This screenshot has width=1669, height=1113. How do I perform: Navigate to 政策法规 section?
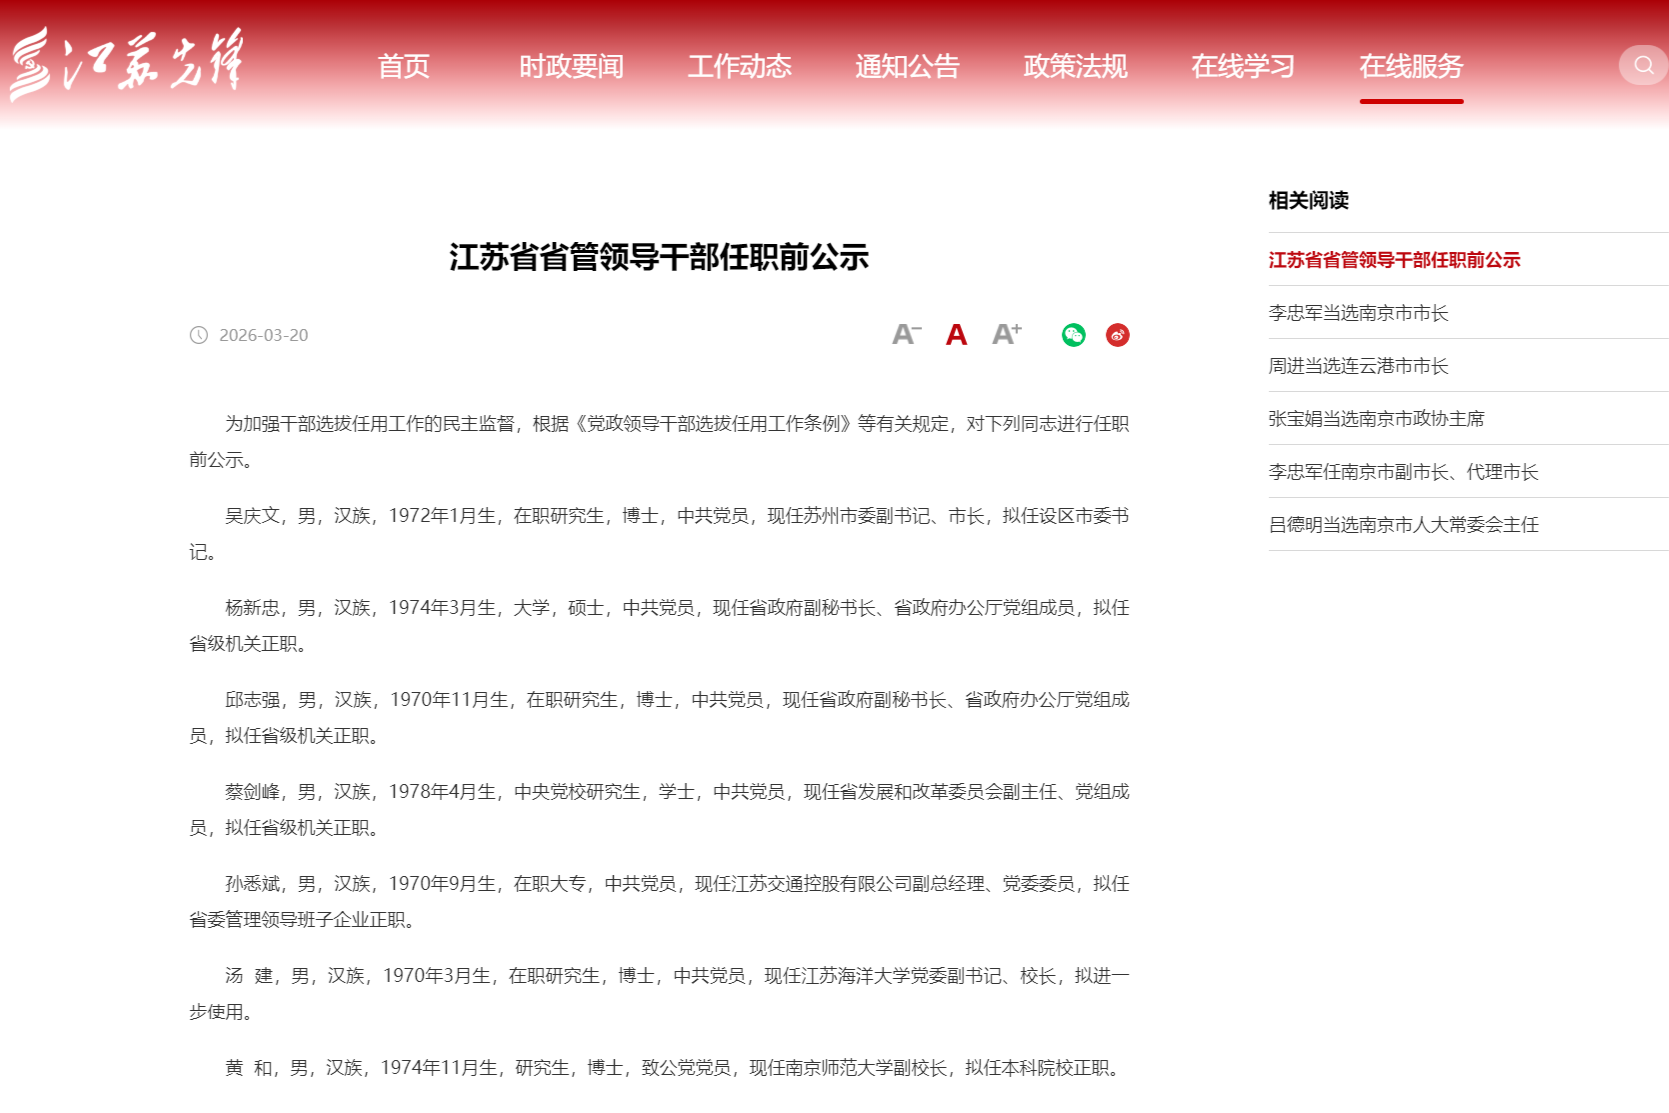[1075, 67]
